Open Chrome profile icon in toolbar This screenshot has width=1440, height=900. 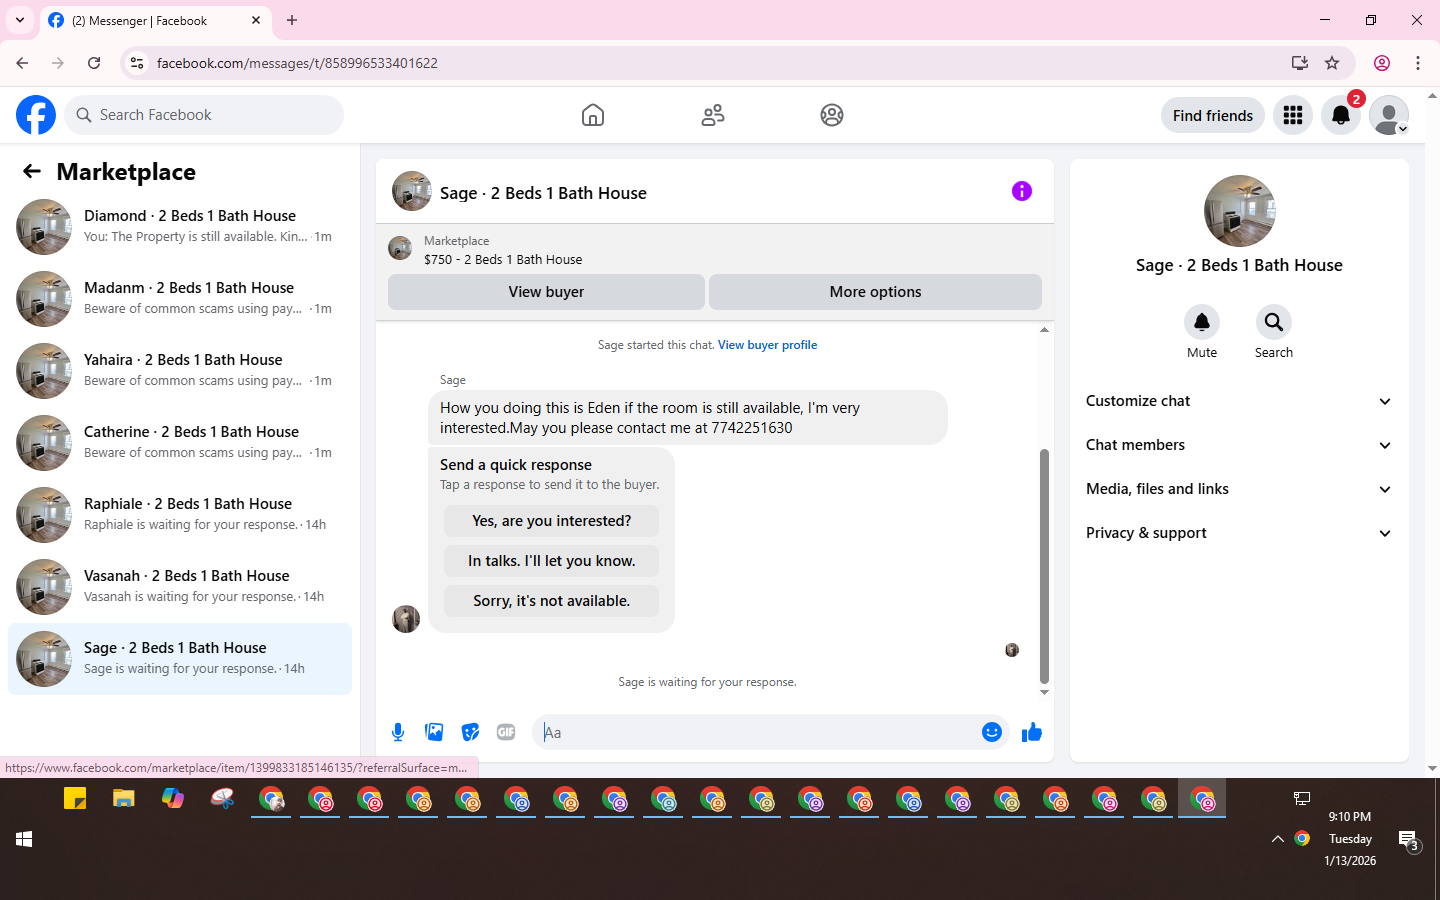tap(1382, 63)
